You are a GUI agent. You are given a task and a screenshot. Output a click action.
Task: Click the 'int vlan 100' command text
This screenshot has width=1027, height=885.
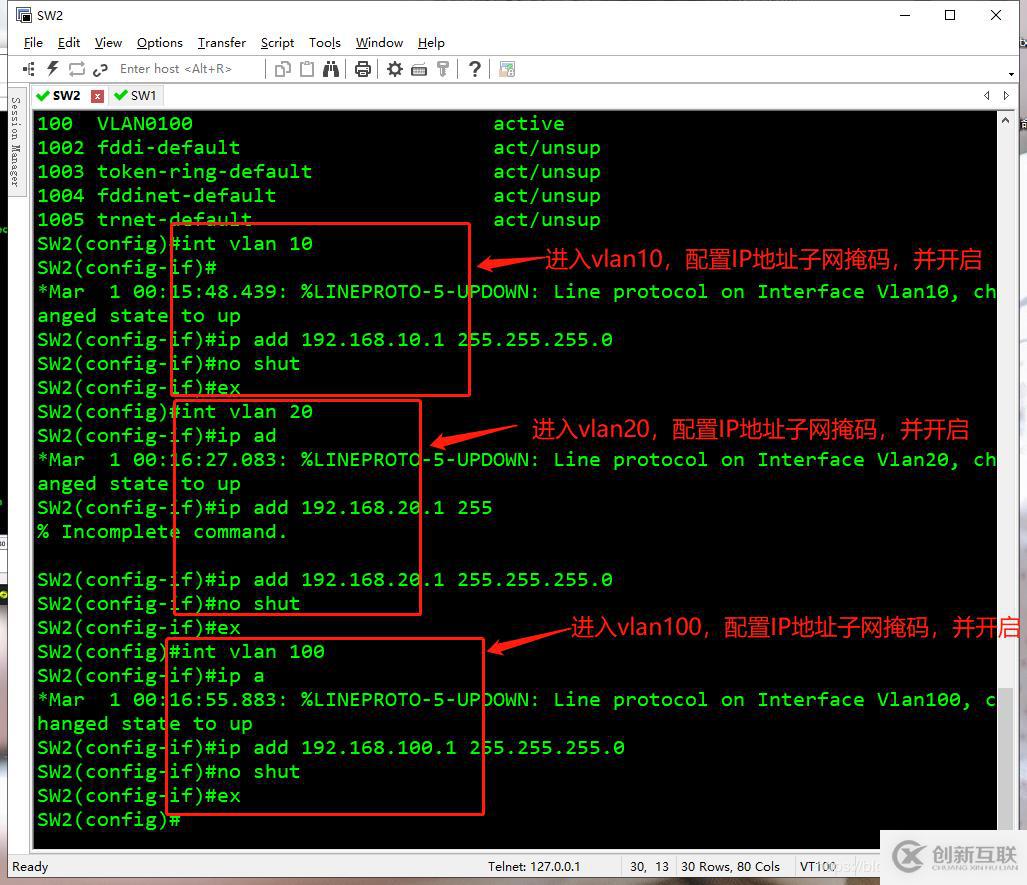(253, 652)
